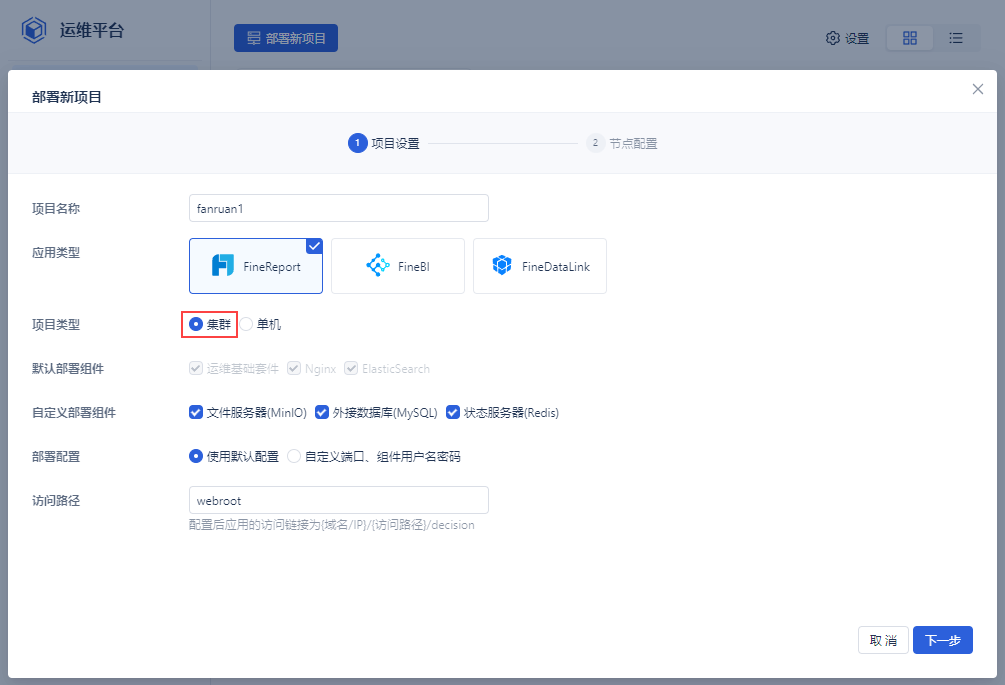Click the 运维平台 cube logo icon
This screenshot has width=1005, height=685.
(x=33, y=30)
